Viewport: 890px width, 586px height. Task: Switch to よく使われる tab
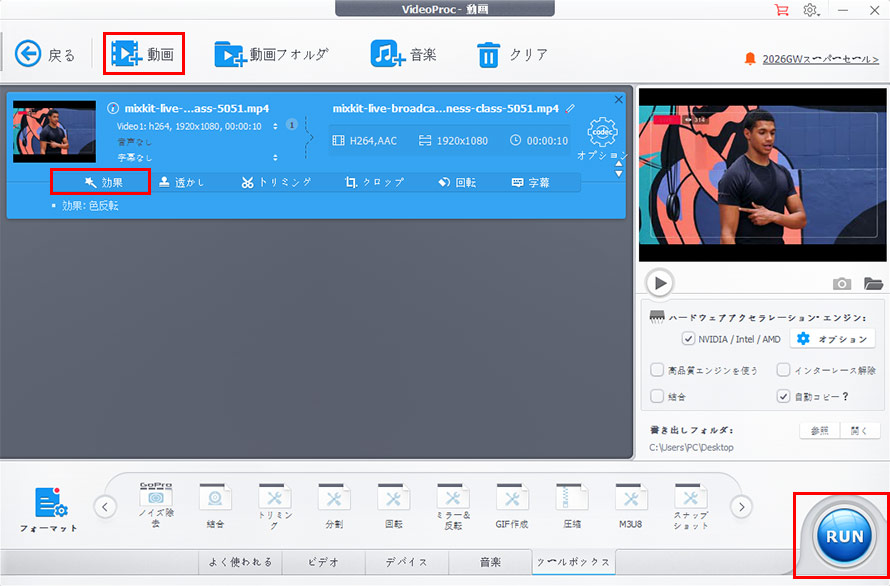pyautogui.click(x=240, y=562)
